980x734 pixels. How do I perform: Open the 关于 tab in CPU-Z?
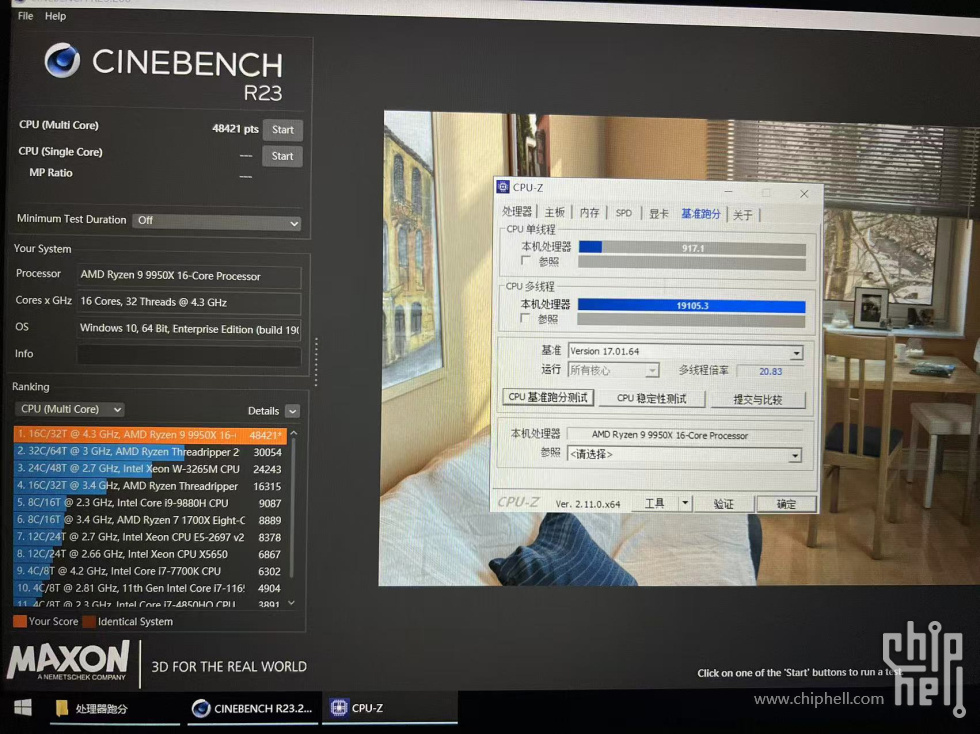click(x=742, y=215)
